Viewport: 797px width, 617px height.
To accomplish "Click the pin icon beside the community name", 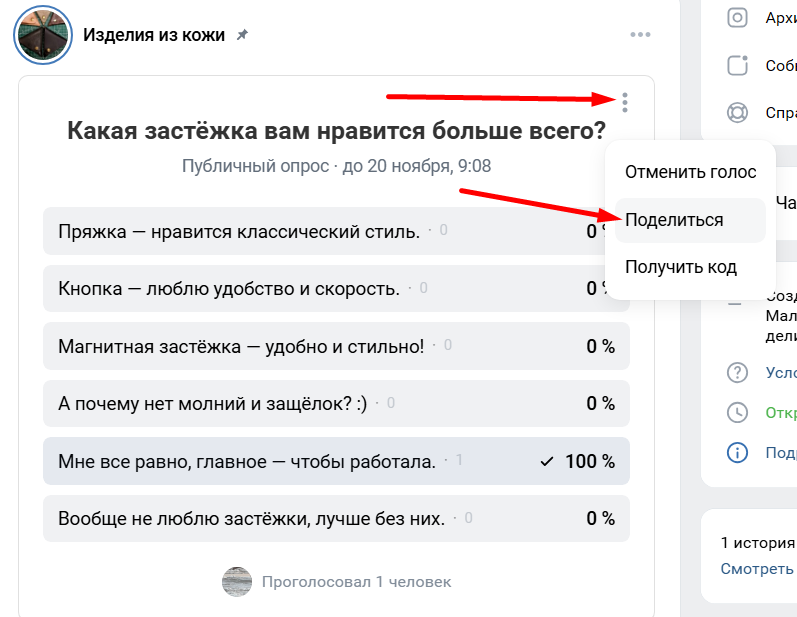I will click(x=242, y=35).
